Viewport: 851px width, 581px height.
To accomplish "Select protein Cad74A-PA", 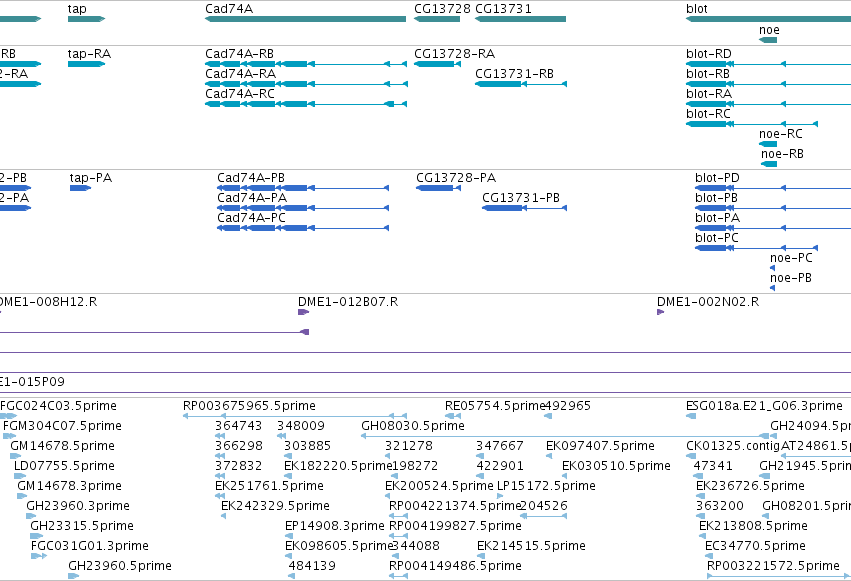I will tap(303, 208).
